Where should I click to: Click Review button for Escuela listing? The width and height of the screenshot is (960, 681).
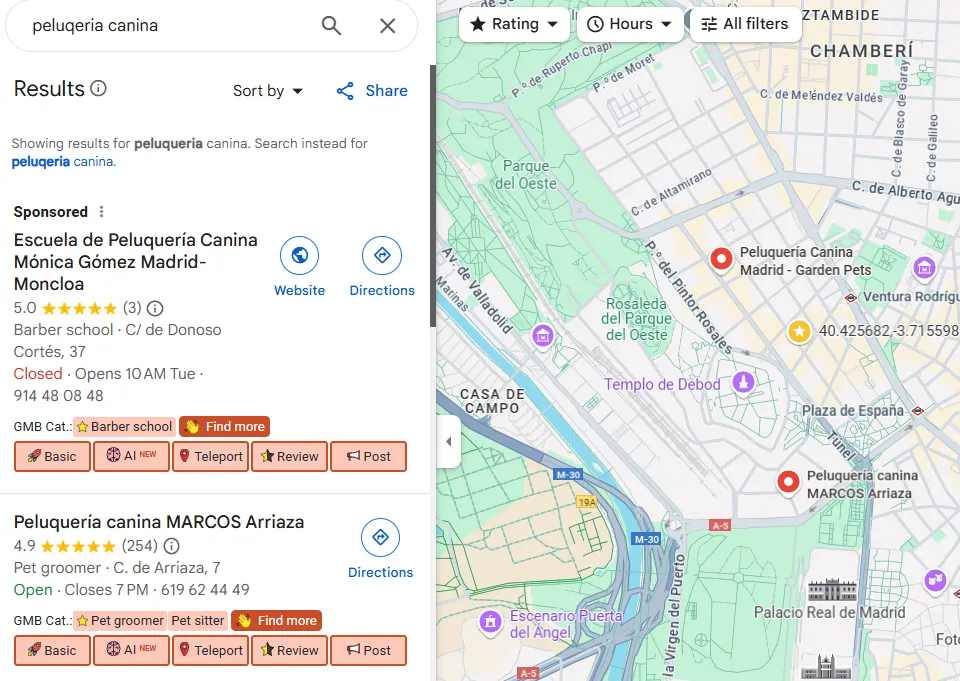(x=290, y=456)
